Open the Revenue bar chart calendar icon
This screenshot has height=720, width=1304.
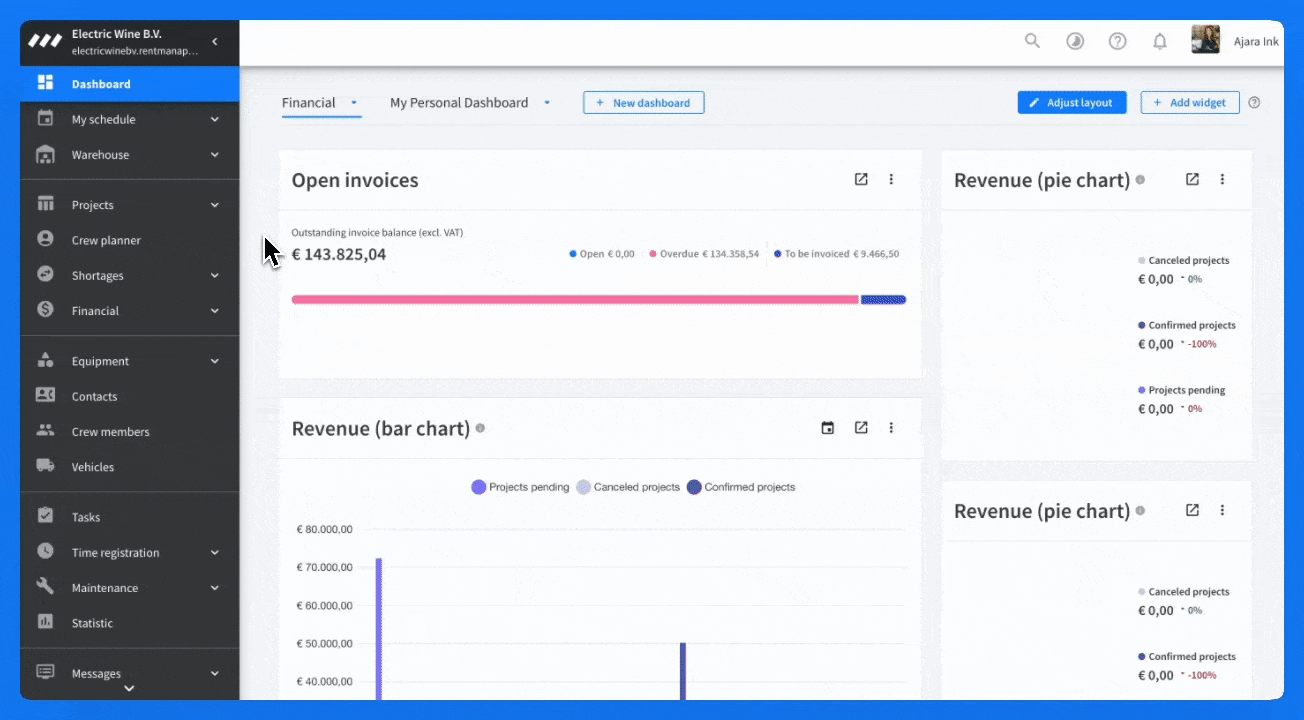[827, 428]
